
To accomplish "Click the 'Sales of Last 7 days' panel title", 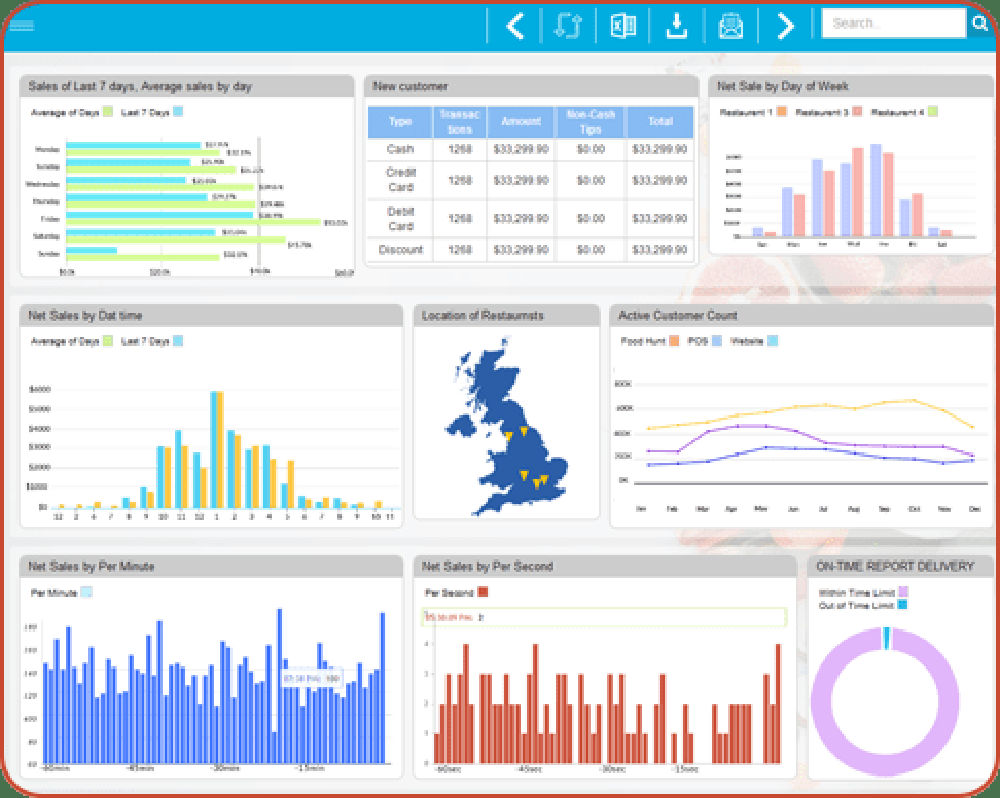I will click(x=140, y=86).
